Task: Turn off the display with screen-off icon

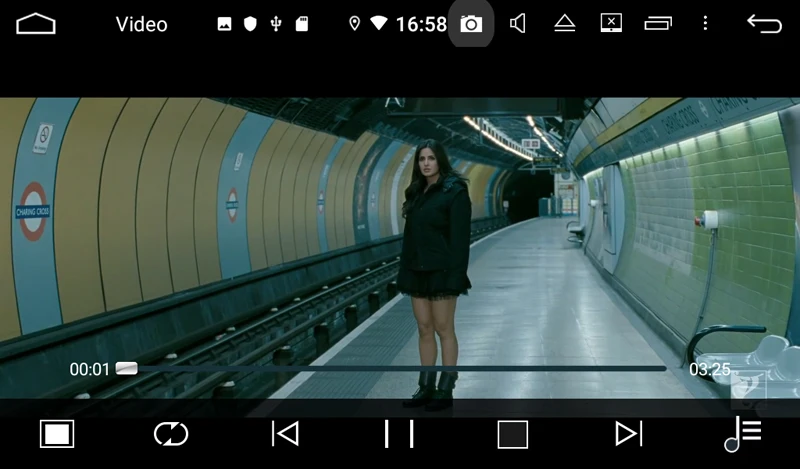Action: point(611,23)
